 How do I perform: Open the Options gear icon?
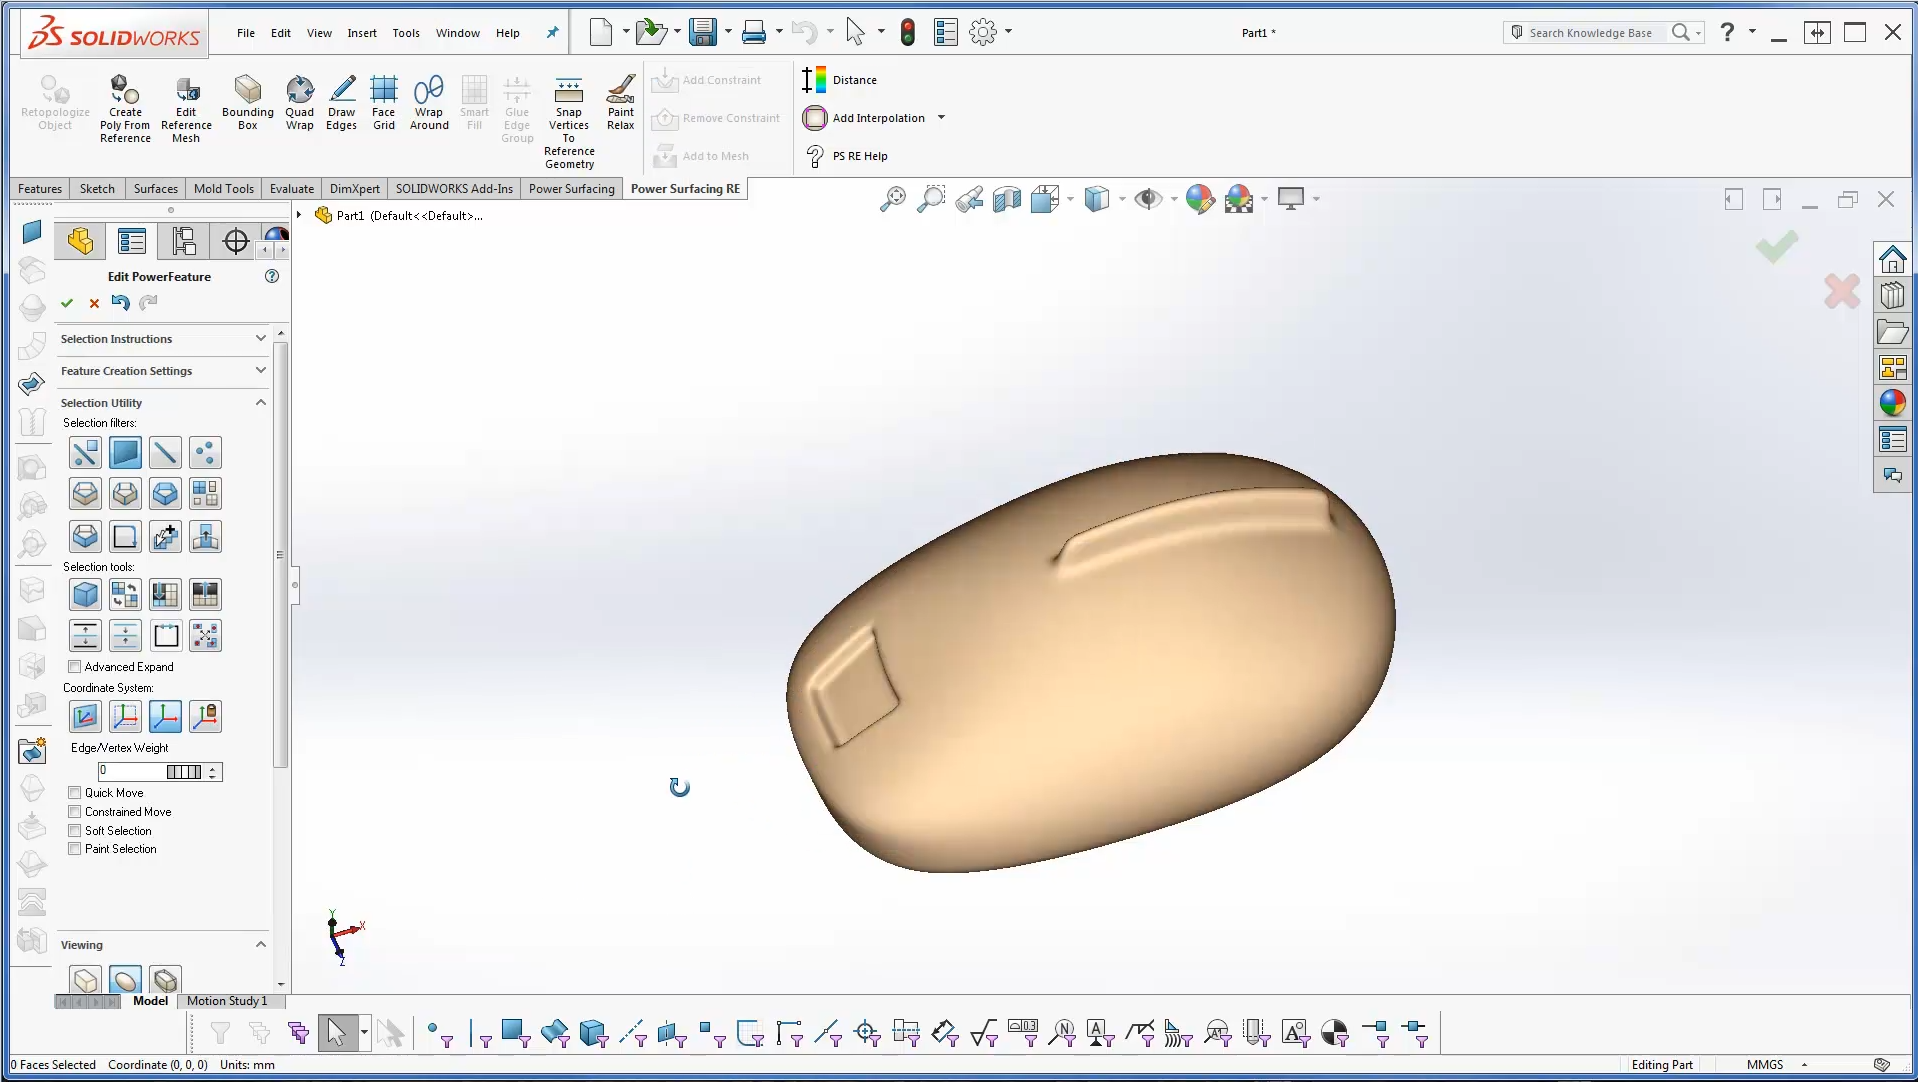tap(983, 32)
